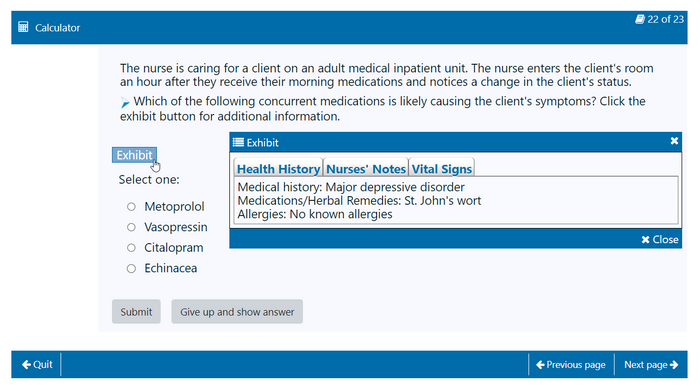
Task: Select the Vasopressin radio option
Action: pos(131,227)
